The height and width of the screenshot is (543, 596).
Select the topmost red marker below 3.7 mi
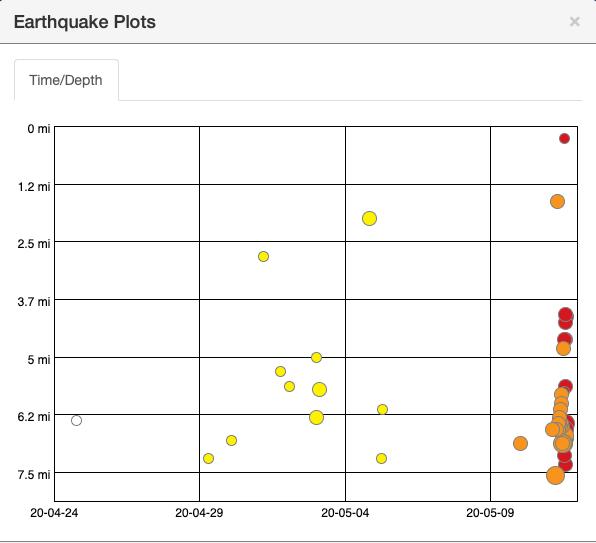[566, 315]
